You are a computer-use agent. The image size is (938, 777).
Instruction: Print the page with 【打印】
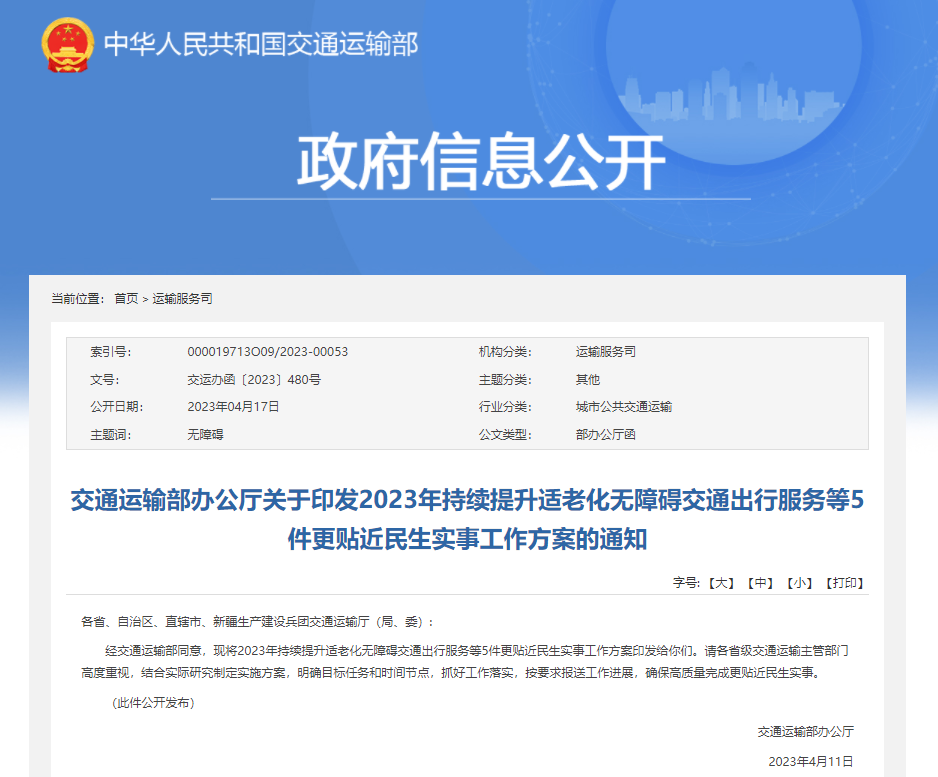[x=844, y=583]
